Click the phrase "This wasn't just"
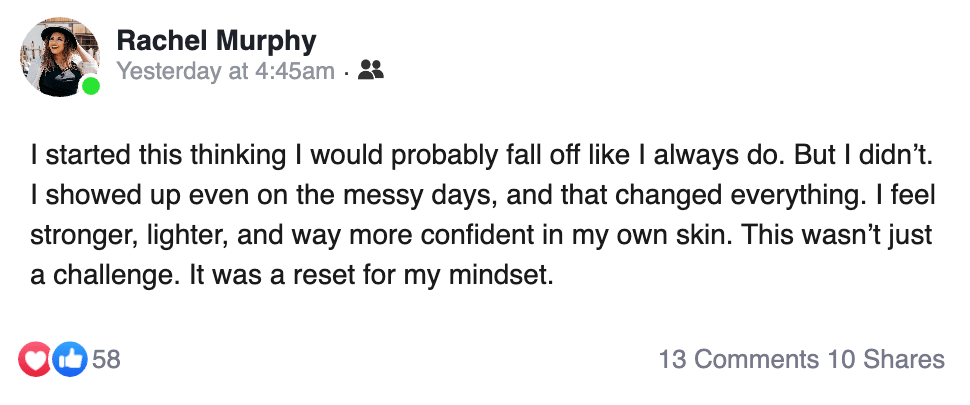Image resolution: width=970 pixels, height=405 pixels. (836, 236)
